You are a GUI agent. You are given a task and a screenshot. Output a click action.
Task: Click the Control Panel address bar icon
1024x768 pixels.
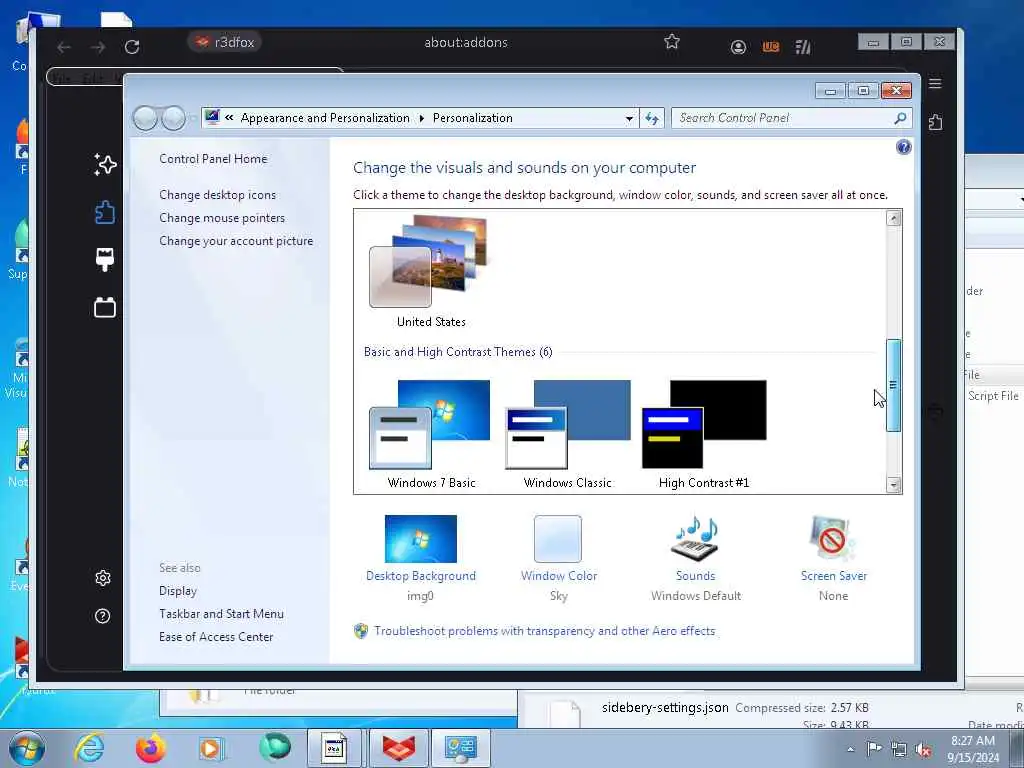tap(212, 118)
